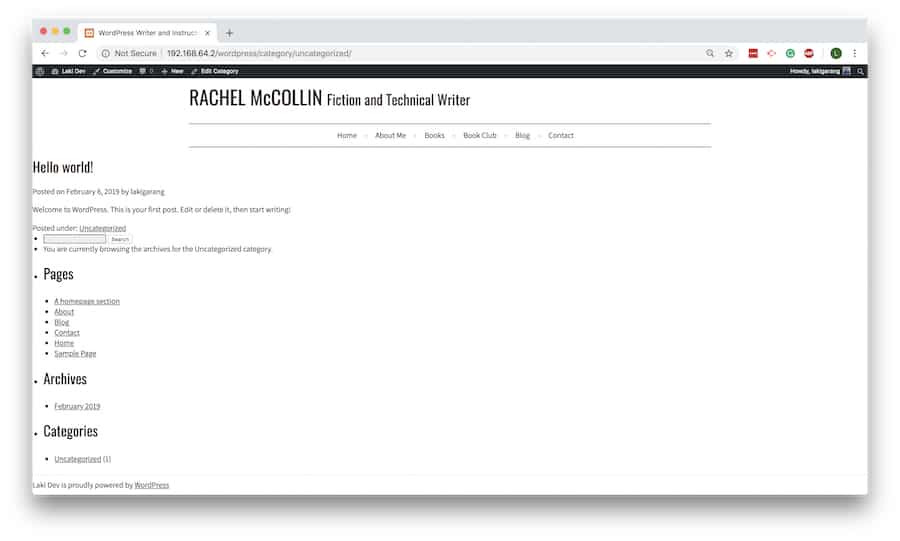The height and width of the screenshot is (541, 900).
Task: Bookmark this page using the star icon
Action: click(728, 53)
